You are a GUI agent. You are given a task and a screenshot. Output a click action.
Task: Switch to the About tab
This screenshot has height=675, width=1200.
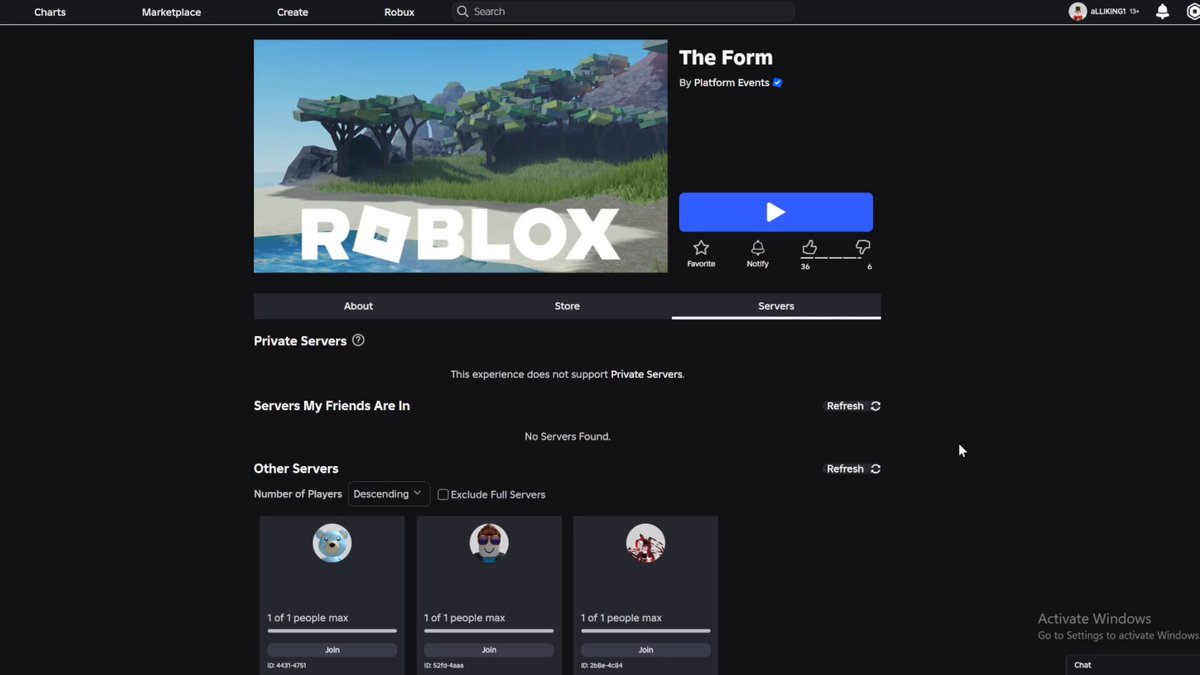(x=358, y=306)
